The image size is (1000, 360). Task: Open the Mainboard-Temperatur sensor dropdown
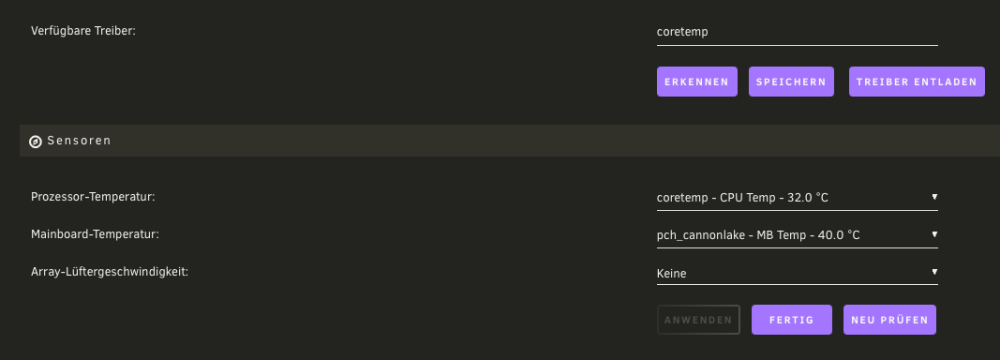tap(797, 236)
